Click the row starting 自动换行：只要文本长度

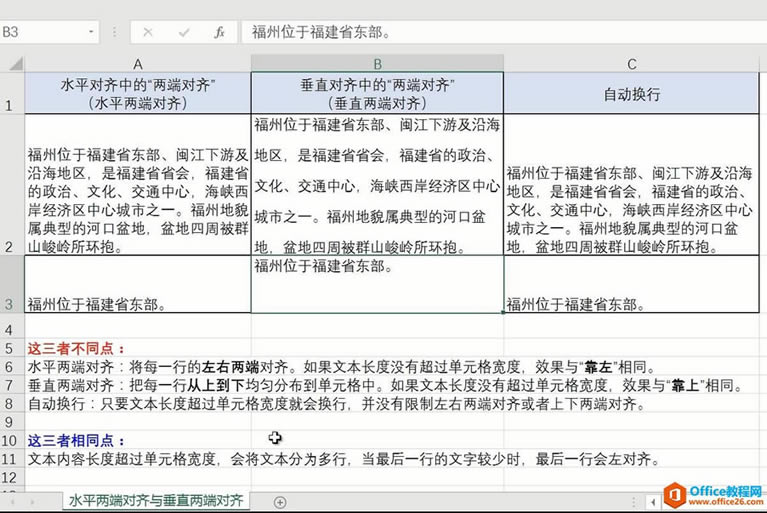pyautogui.click(x=337, y=404)
